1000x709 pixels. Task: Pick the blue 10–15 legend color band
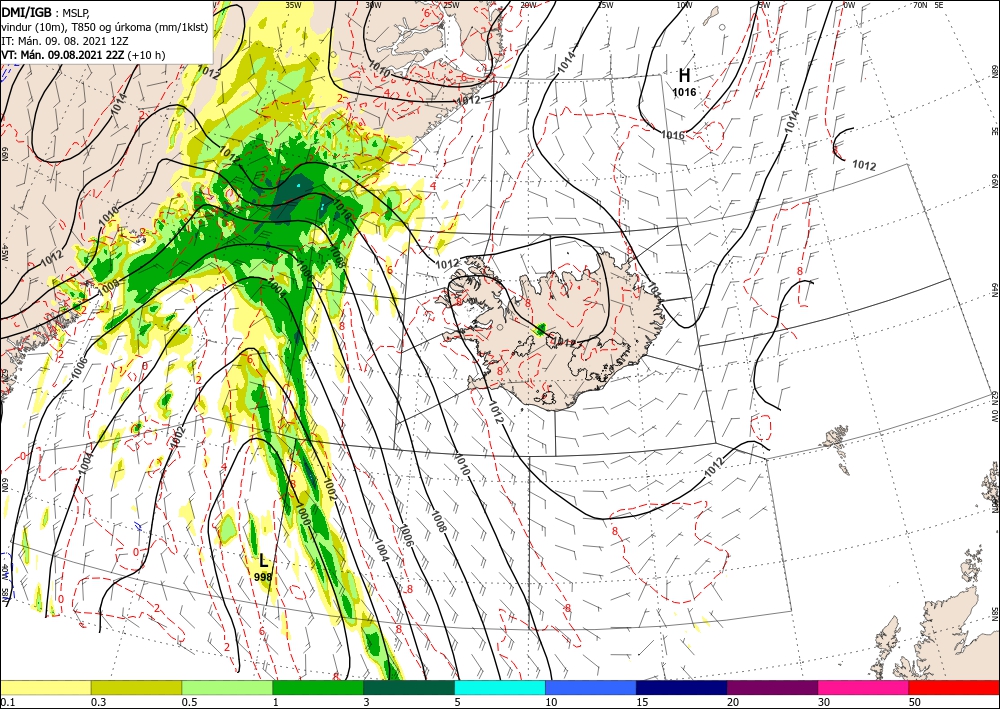tap(591, 687)
